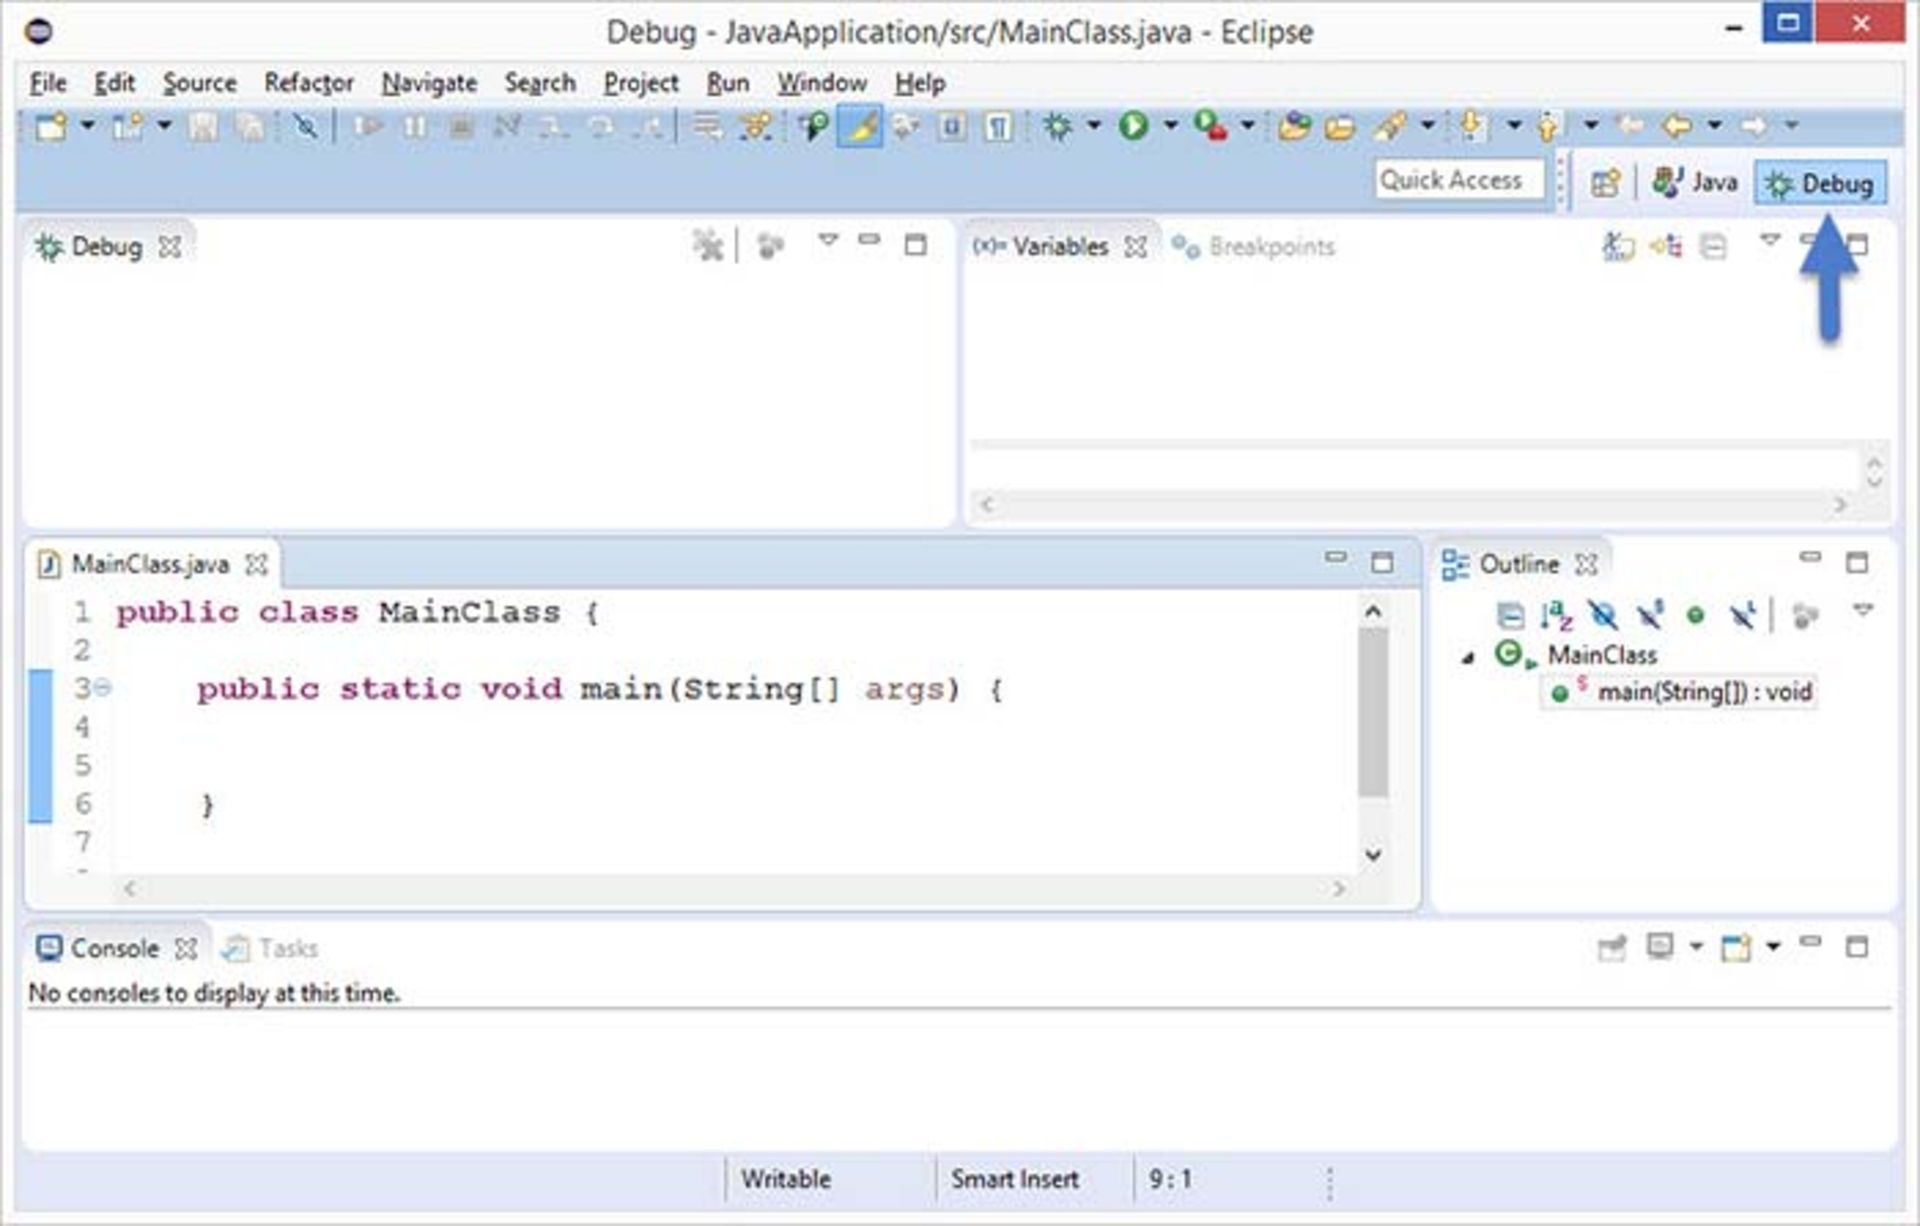The image size is (1920, 1226).
Task: Toggle Hide Non-Public Members green dot
Action: (1696, 616)
